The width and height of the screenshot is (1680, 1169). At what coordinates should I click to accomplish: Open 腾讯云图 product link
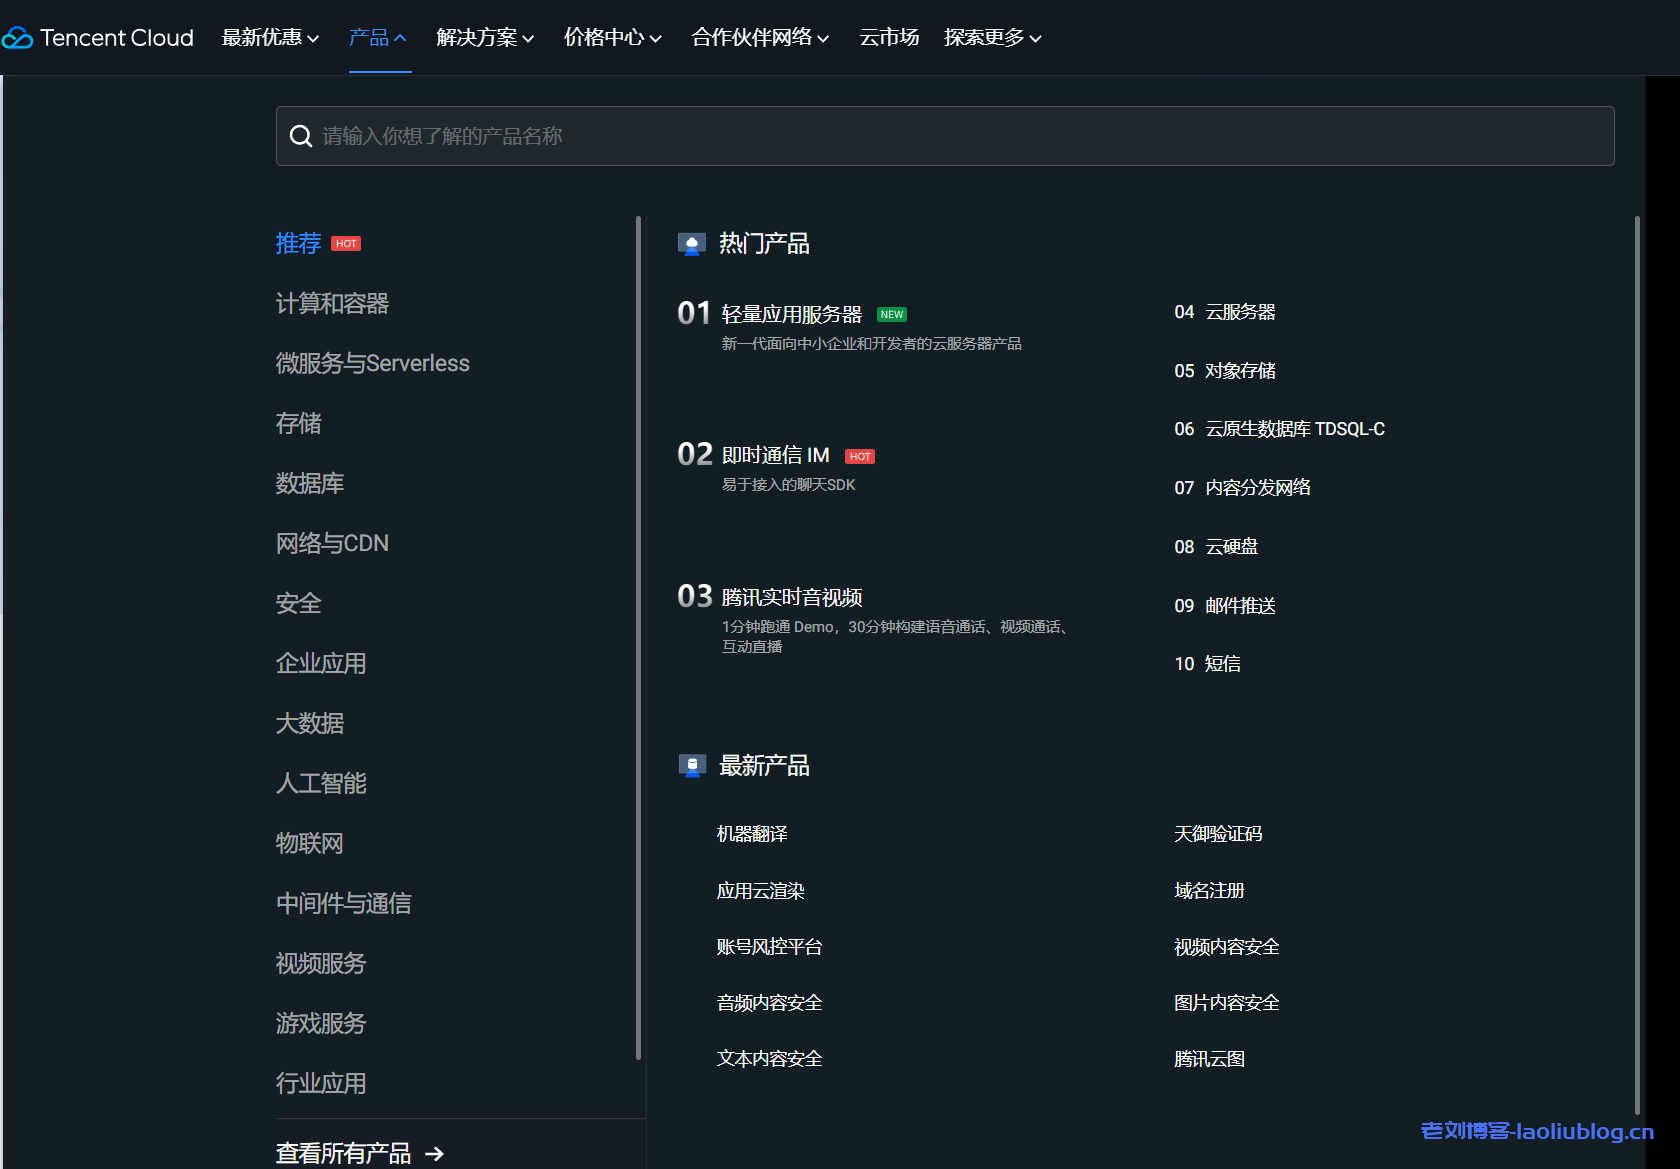tap(1209, 1059)
